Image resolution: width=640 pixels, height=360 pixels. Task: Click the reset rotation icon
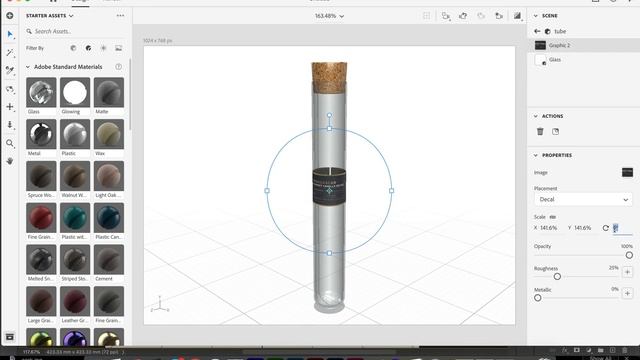(606, 228)
